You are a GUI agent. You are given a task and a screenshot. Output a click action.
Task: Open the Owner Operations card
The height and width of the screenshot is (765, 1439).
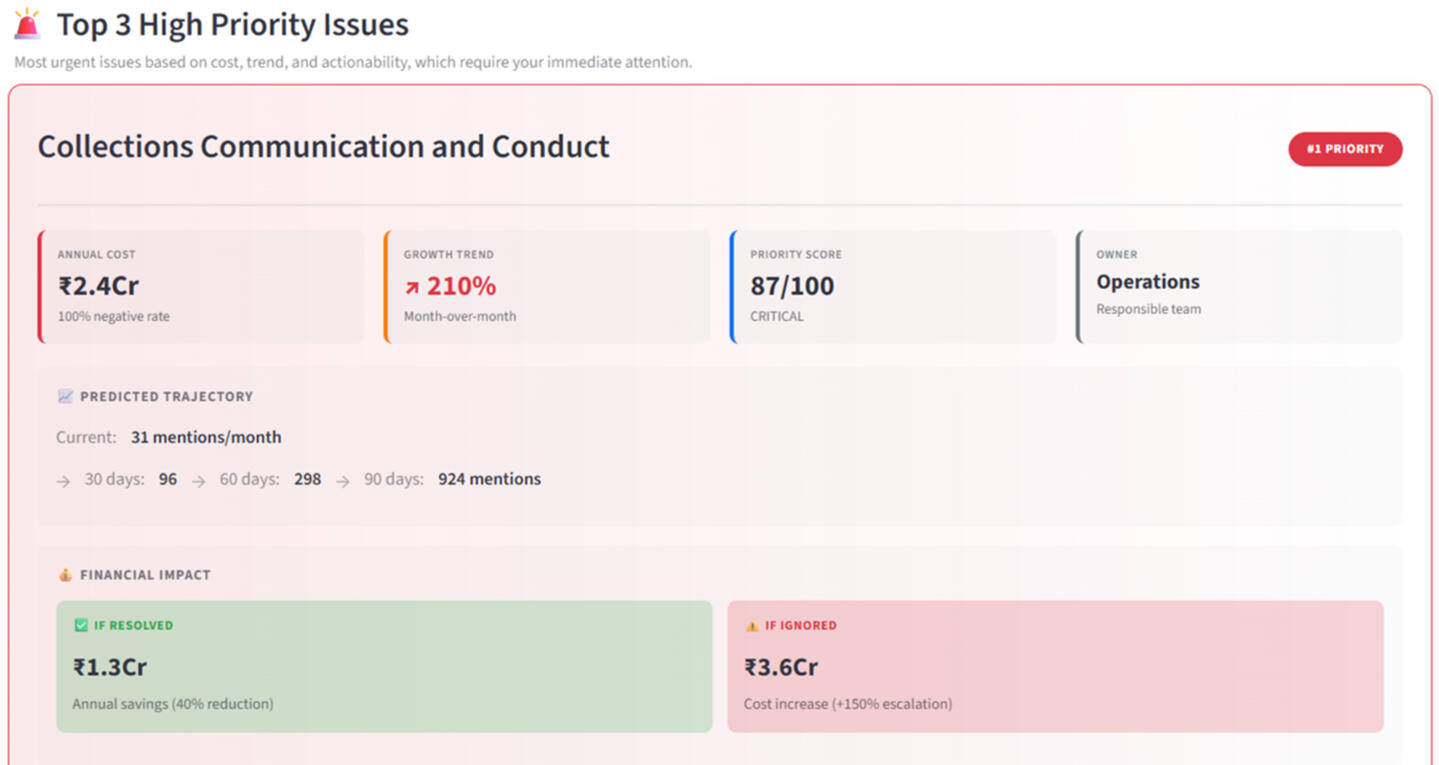[1239, 287]
